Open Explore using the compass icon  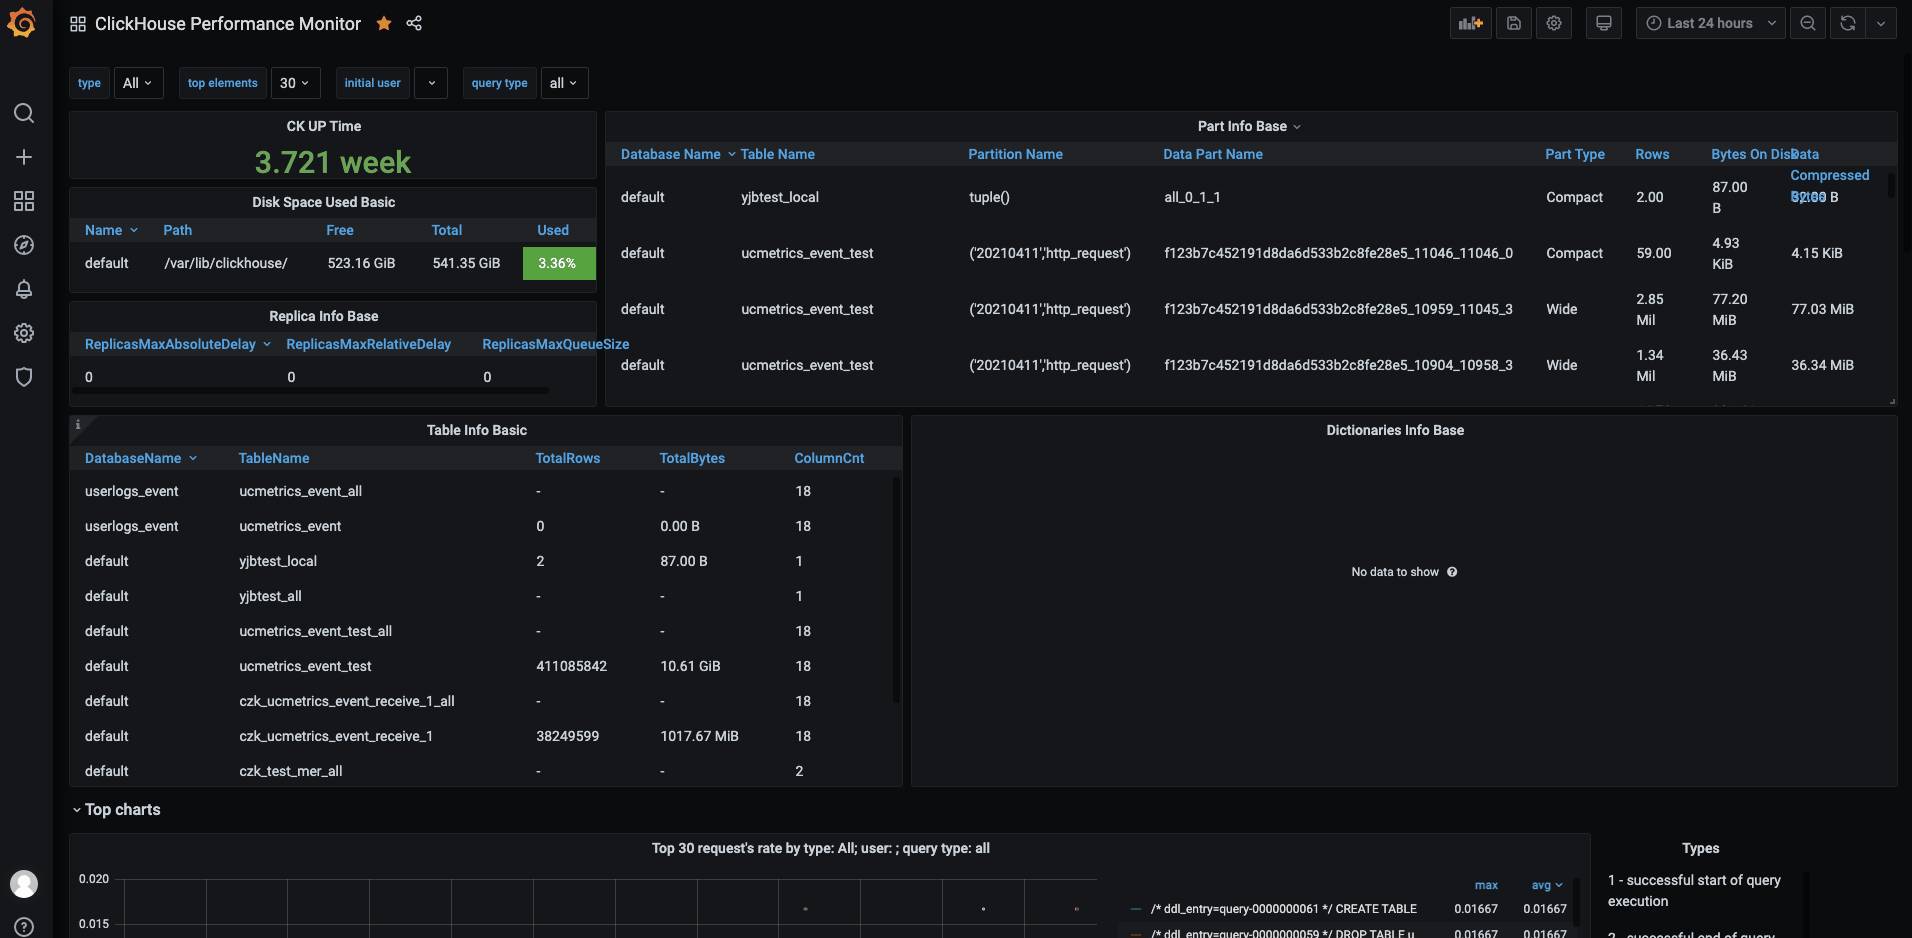tap(24, 245)
